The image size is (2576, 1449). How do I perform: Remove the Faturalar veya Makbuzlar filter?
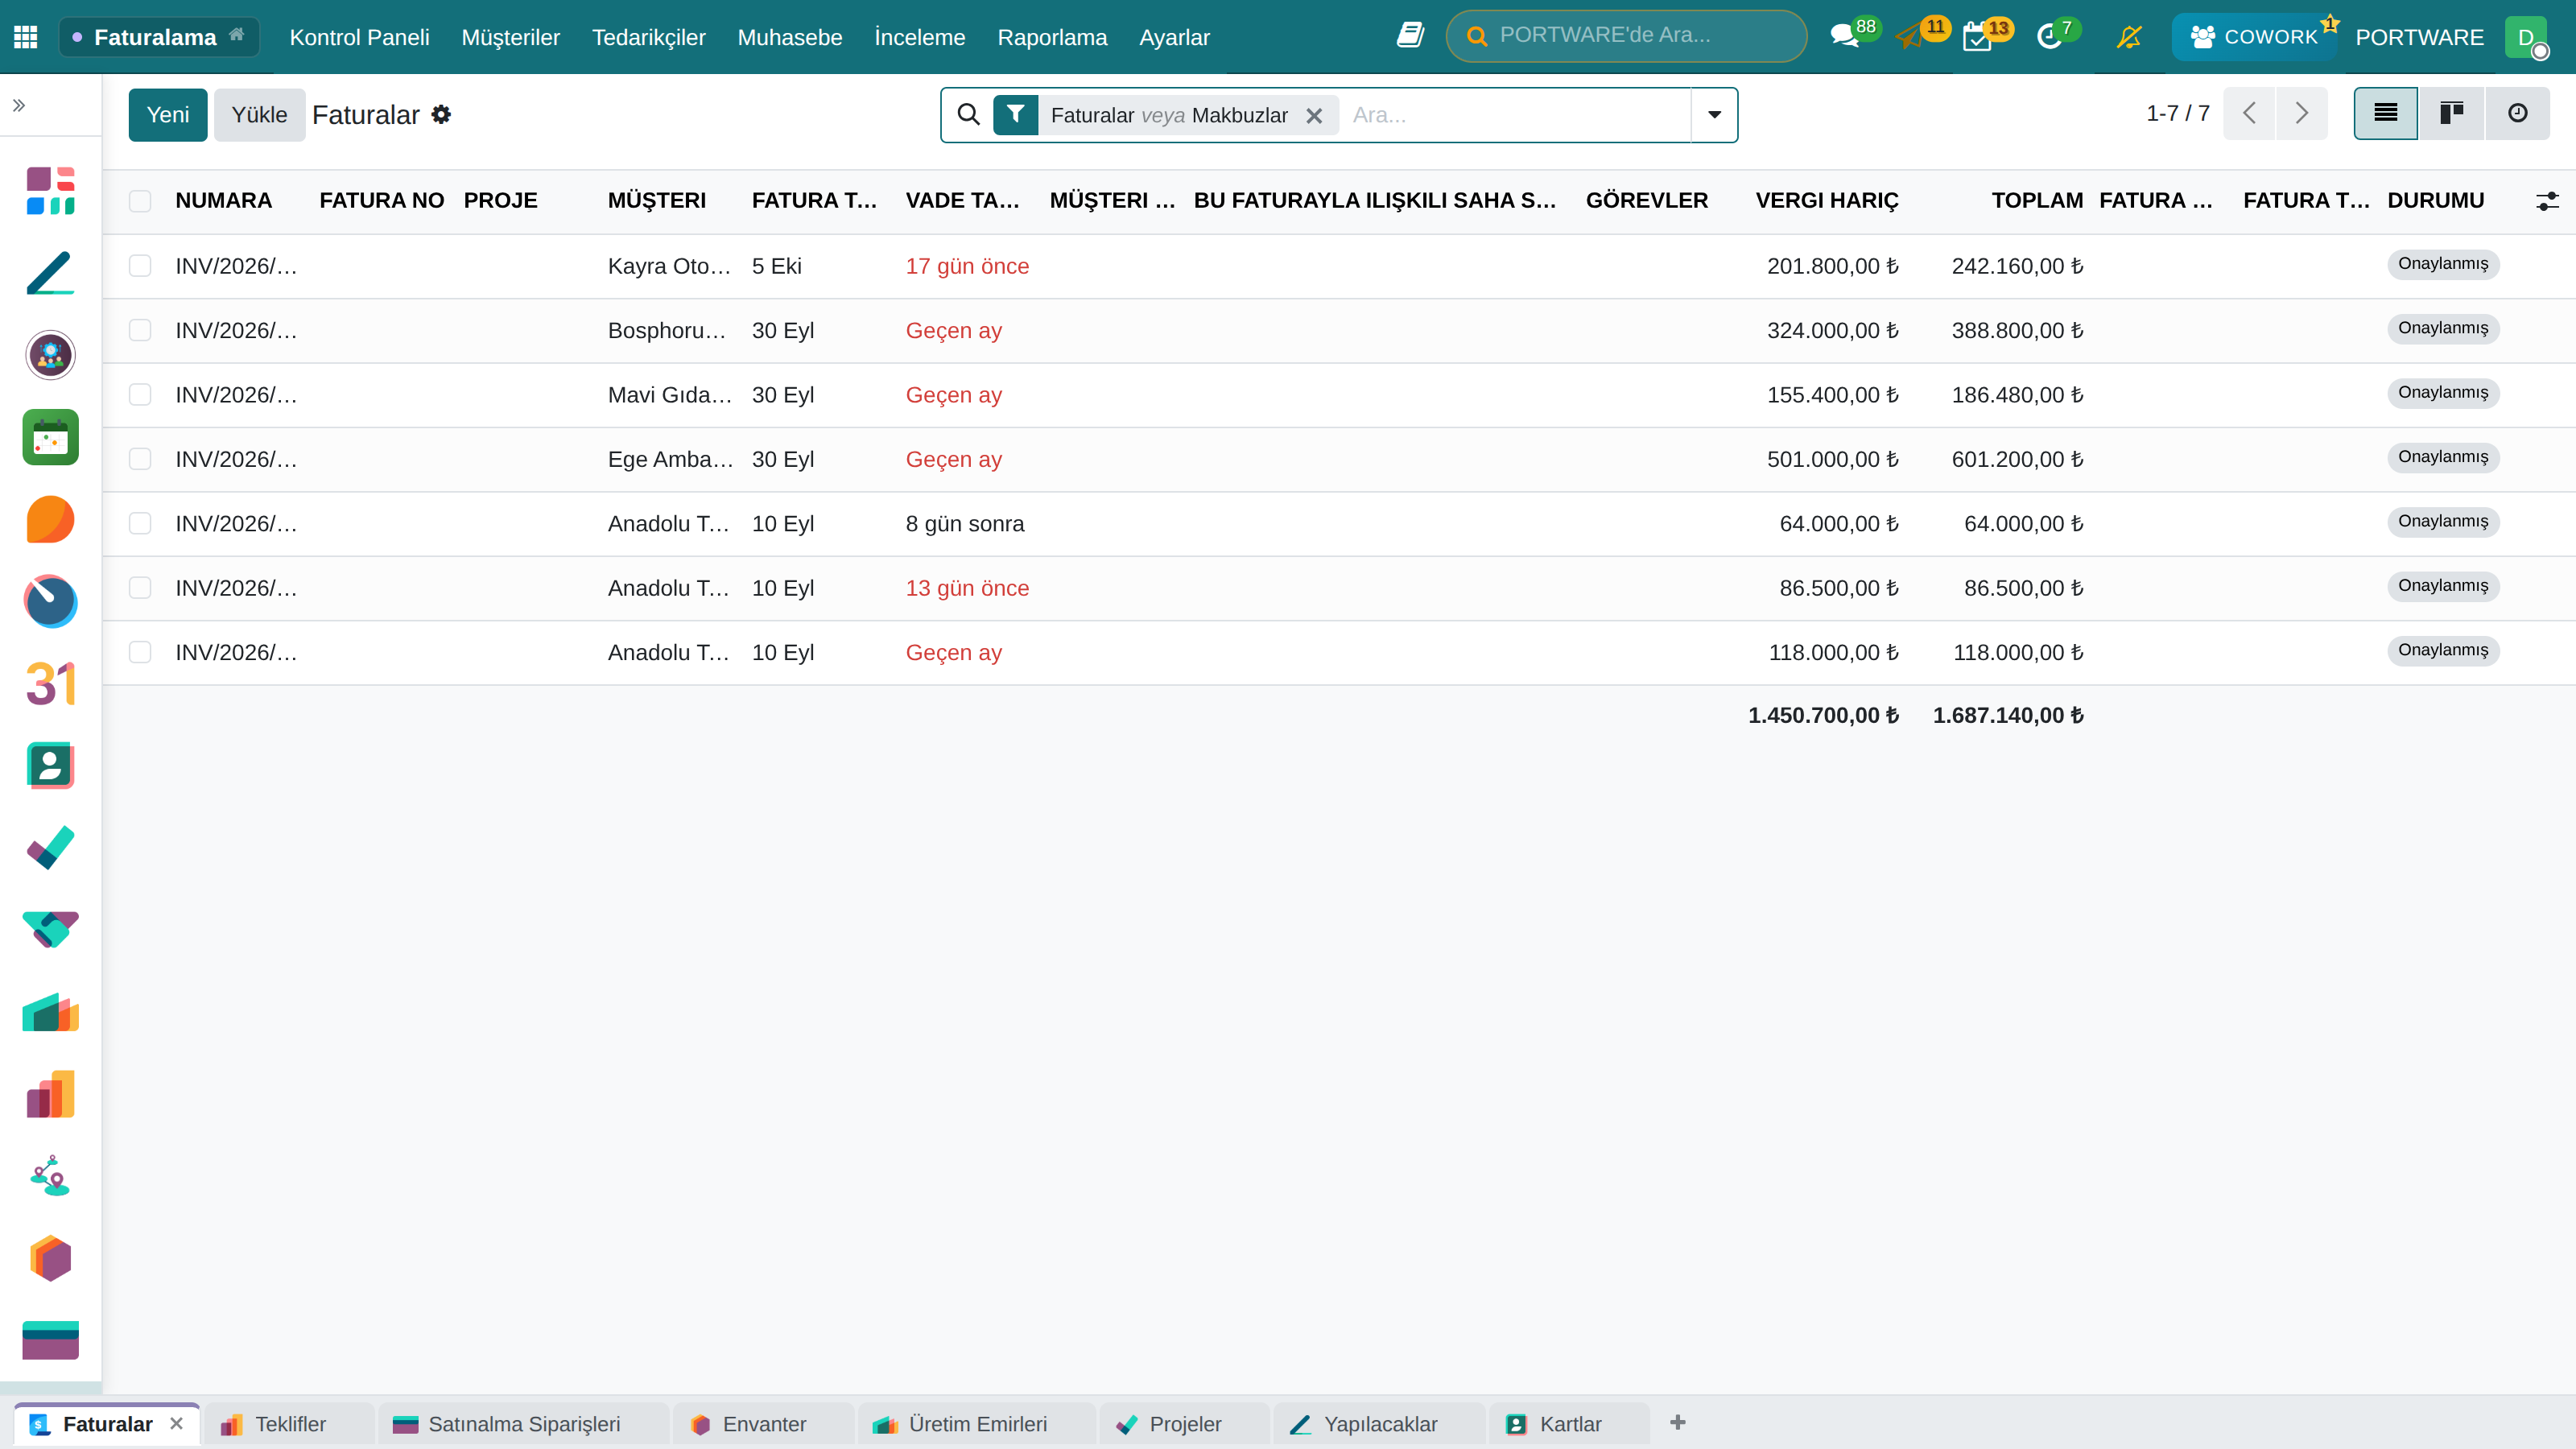(x=1314, y=116)
